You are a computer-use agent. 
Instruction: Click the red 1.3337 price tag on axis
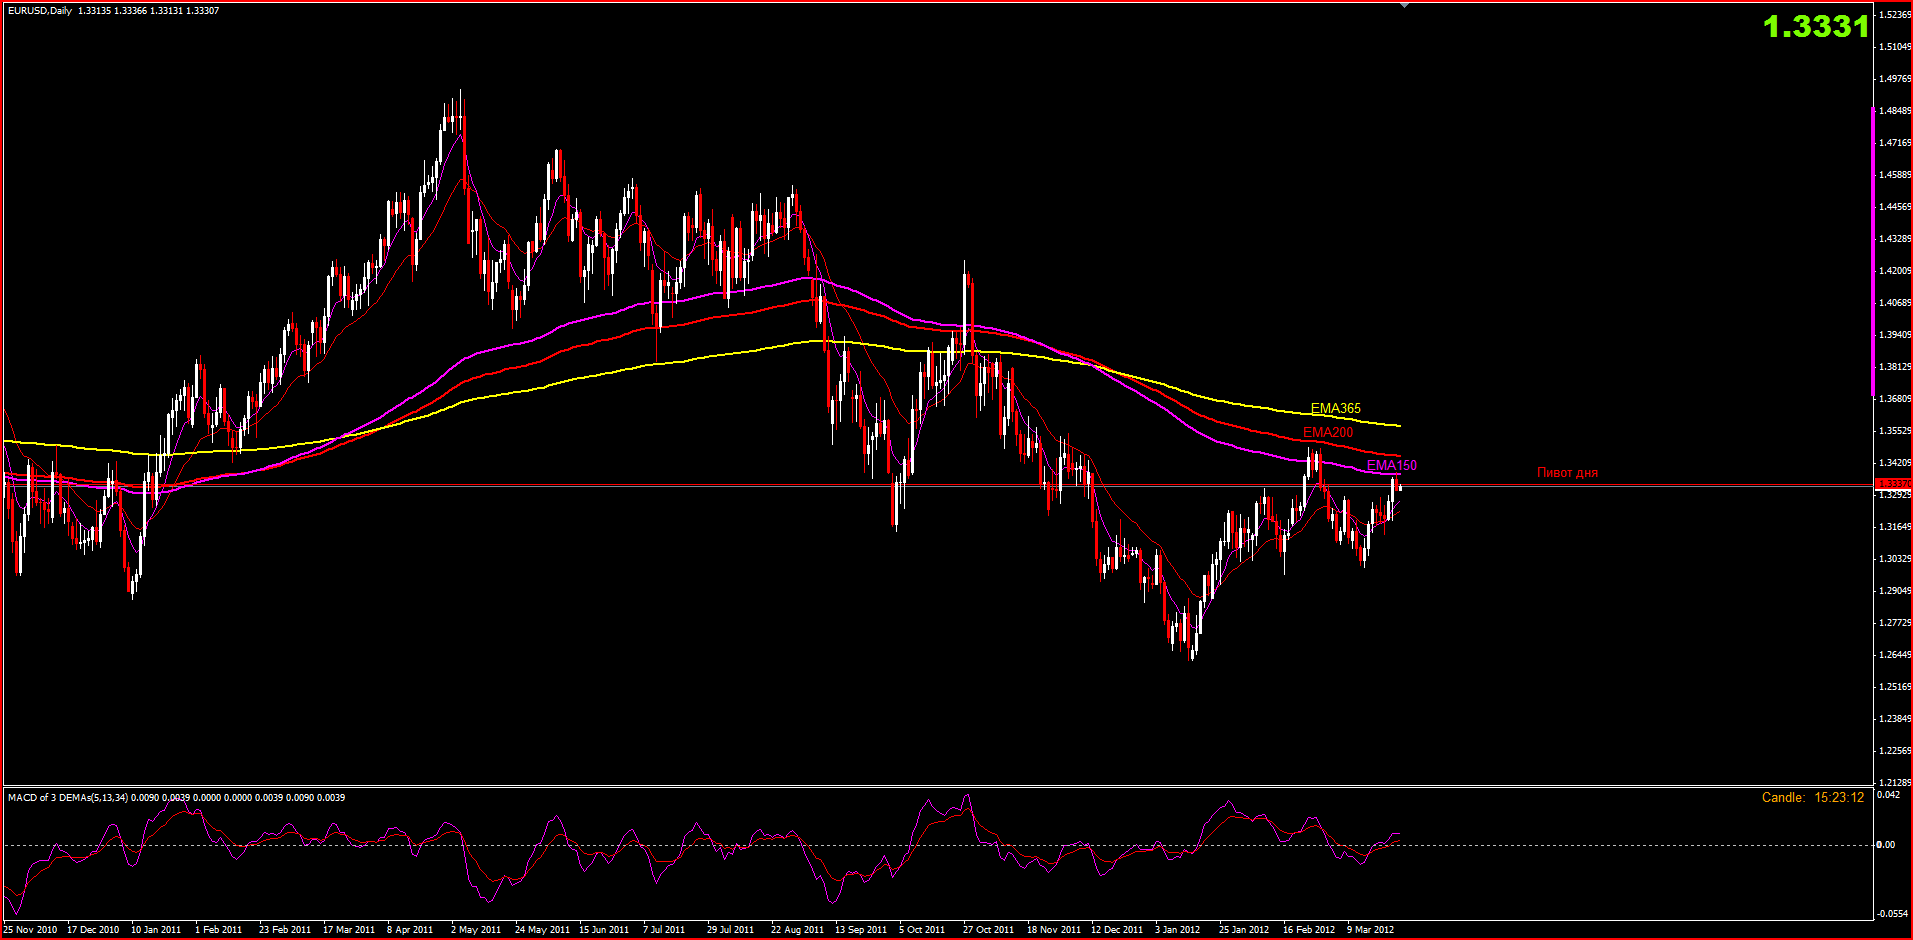point(1893,484)
